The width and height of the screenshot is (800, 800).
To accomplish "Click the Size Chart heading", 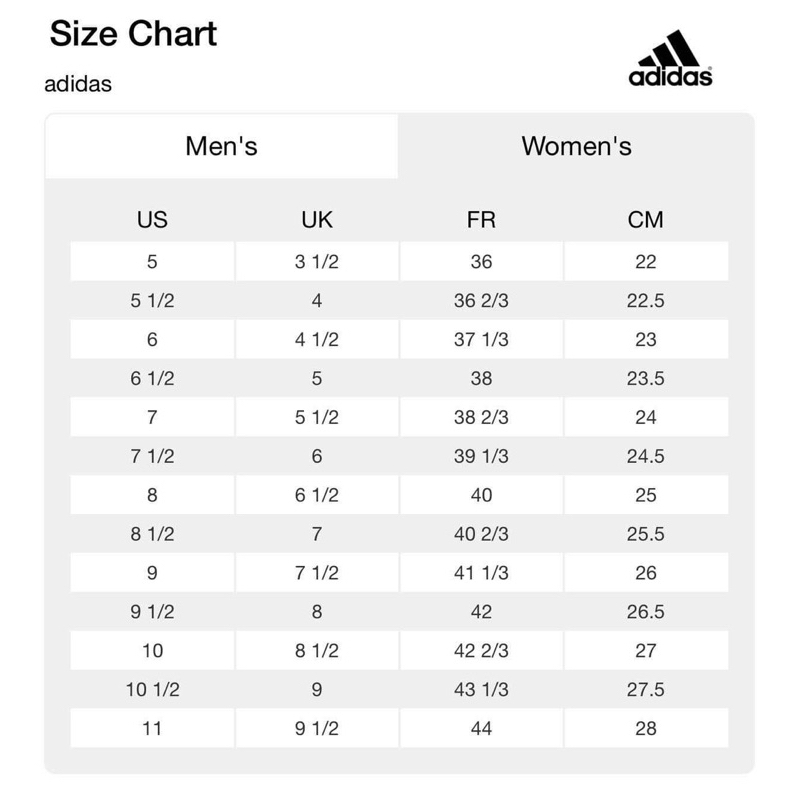I will tap(133, 34).
